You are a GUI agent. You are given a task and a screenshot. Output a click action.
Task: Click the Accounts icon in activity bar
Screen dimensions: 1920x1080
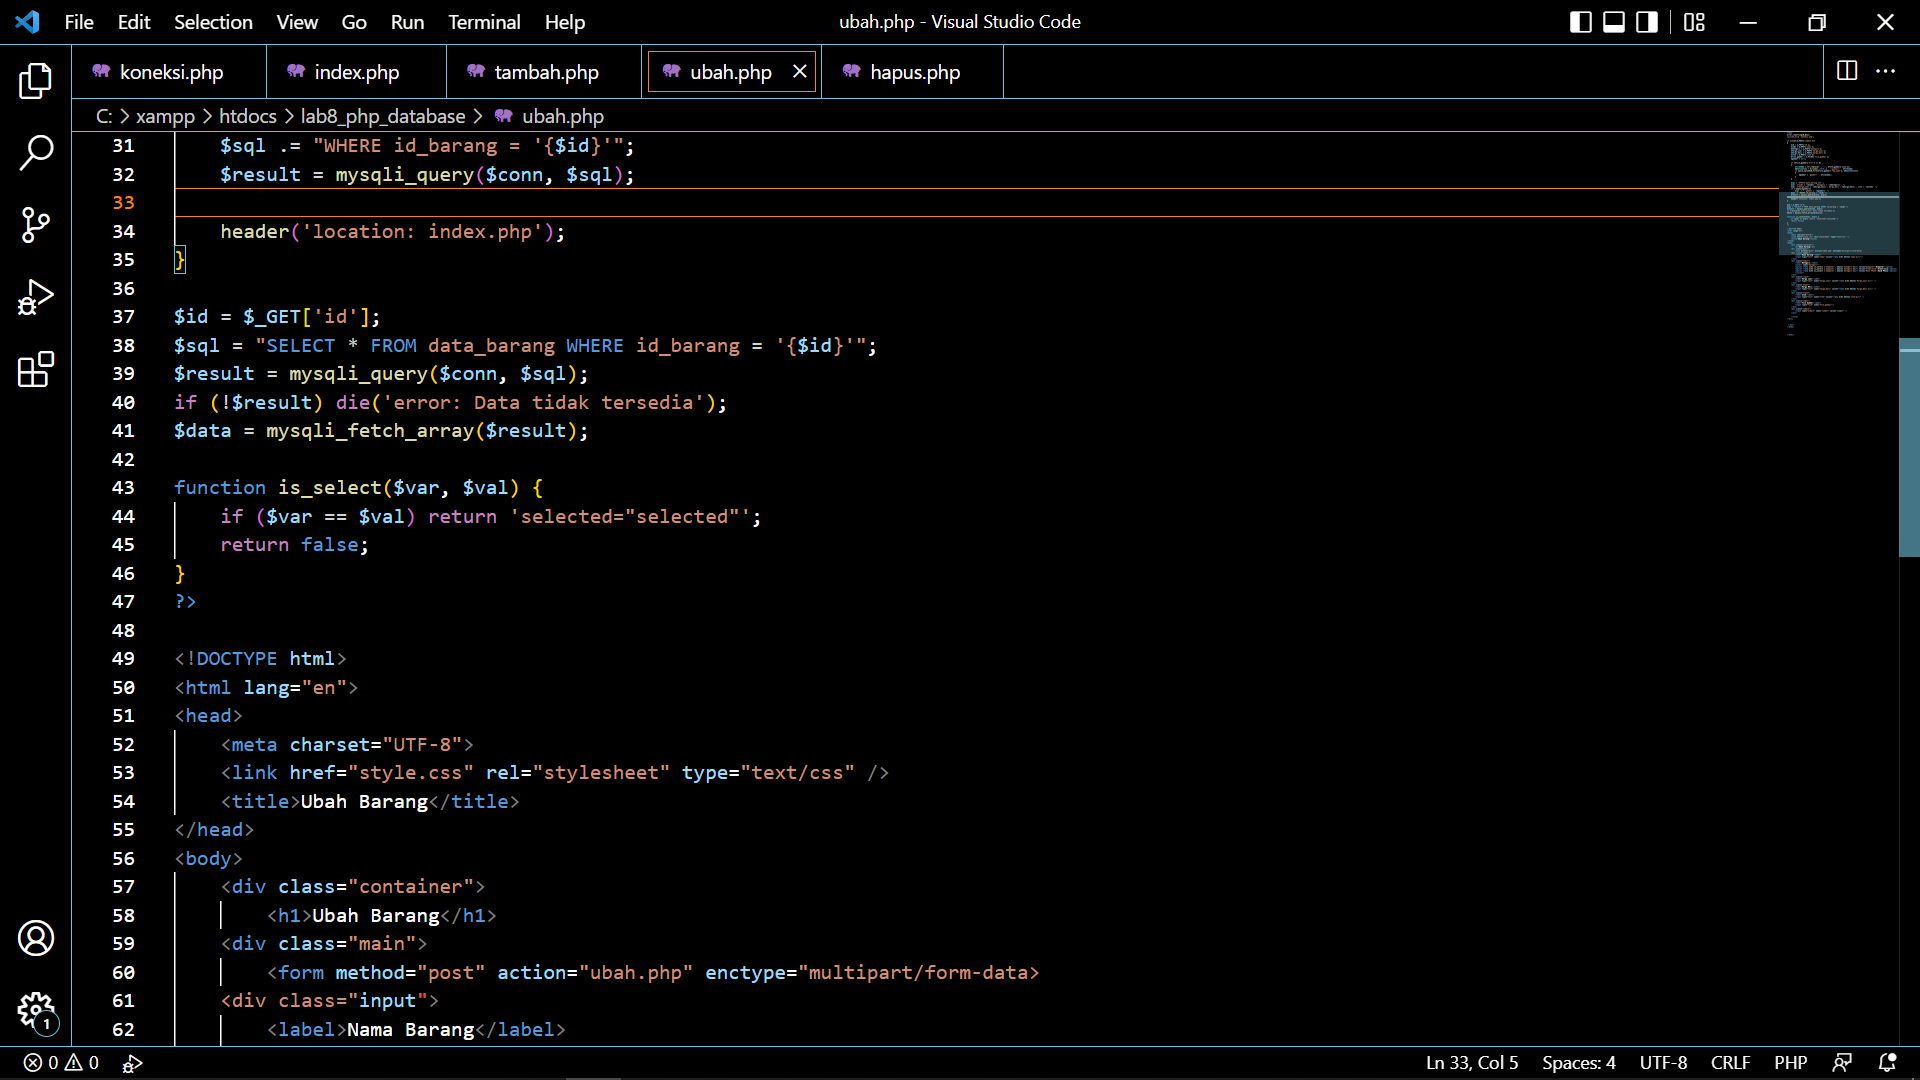[x=36, y=938]
